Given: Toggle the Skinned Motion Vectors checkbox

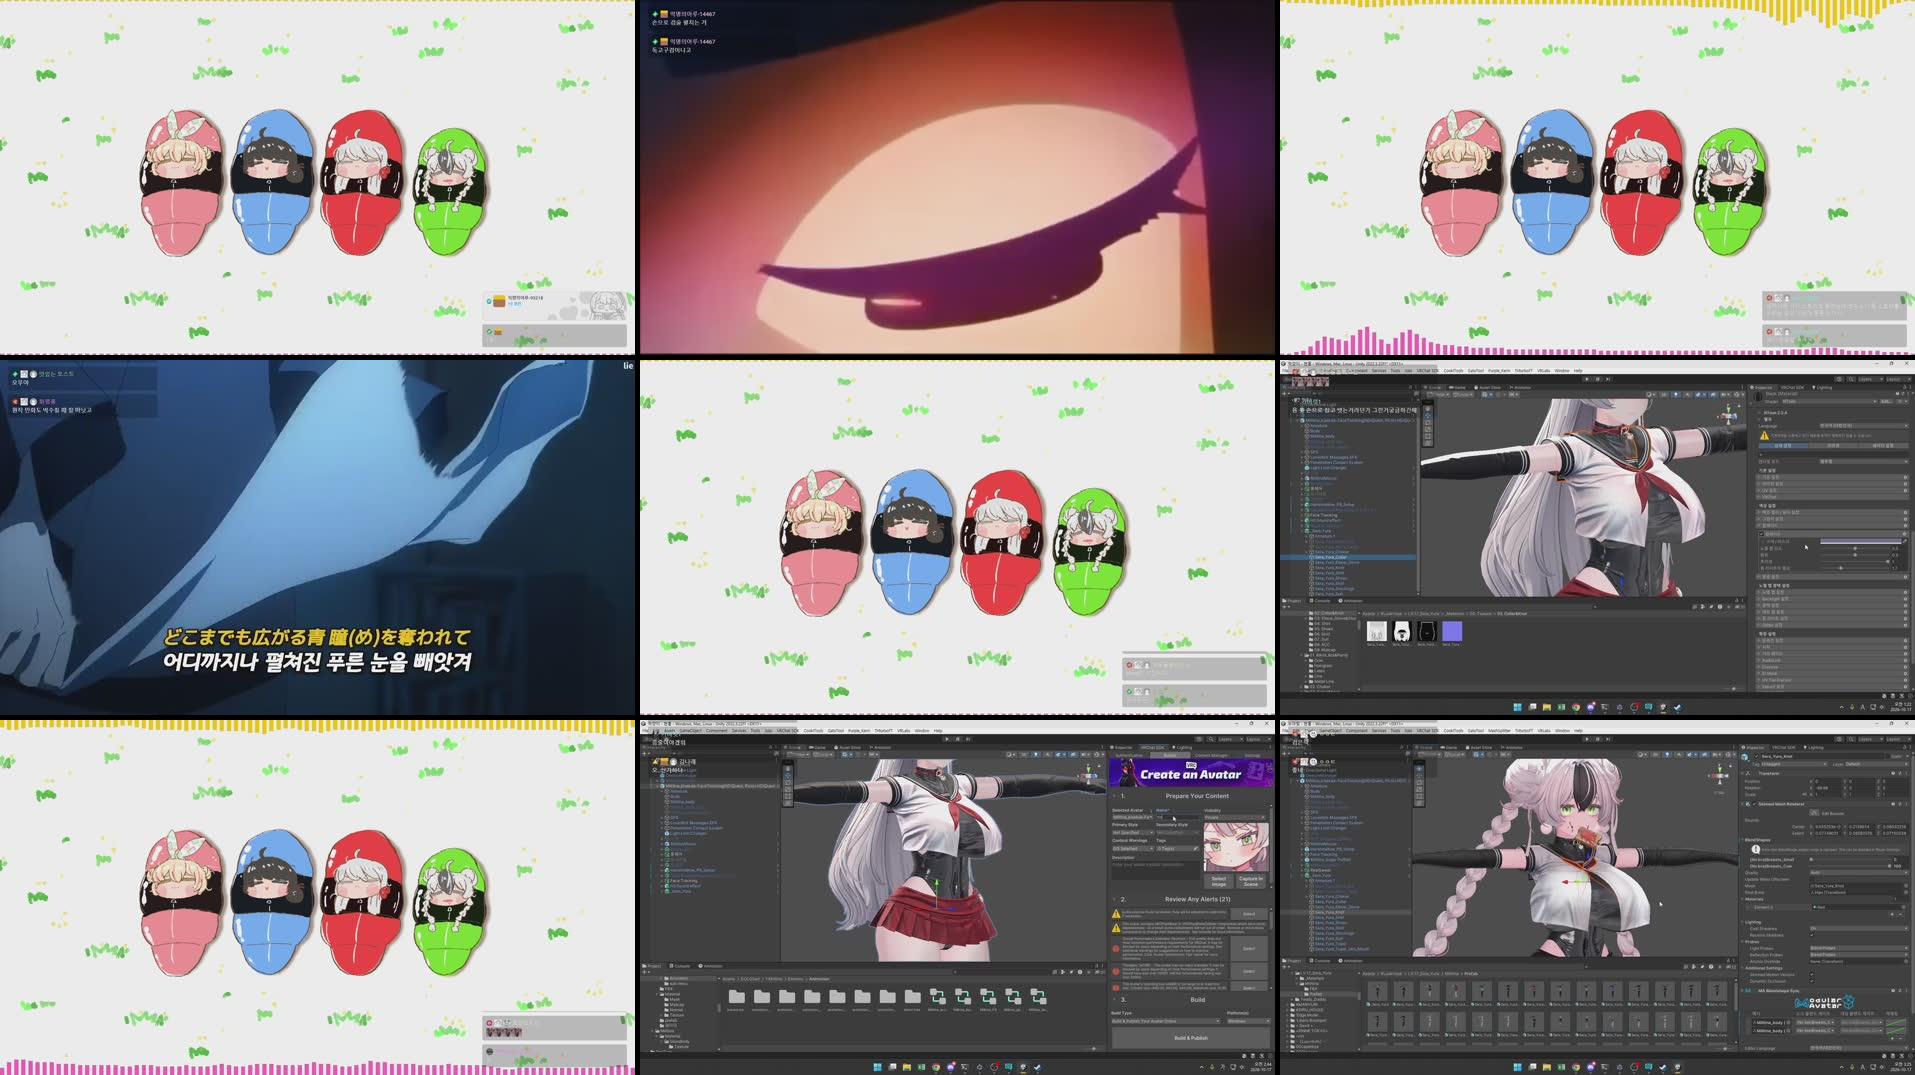Looking at the screenshot, I should 1812,974.
